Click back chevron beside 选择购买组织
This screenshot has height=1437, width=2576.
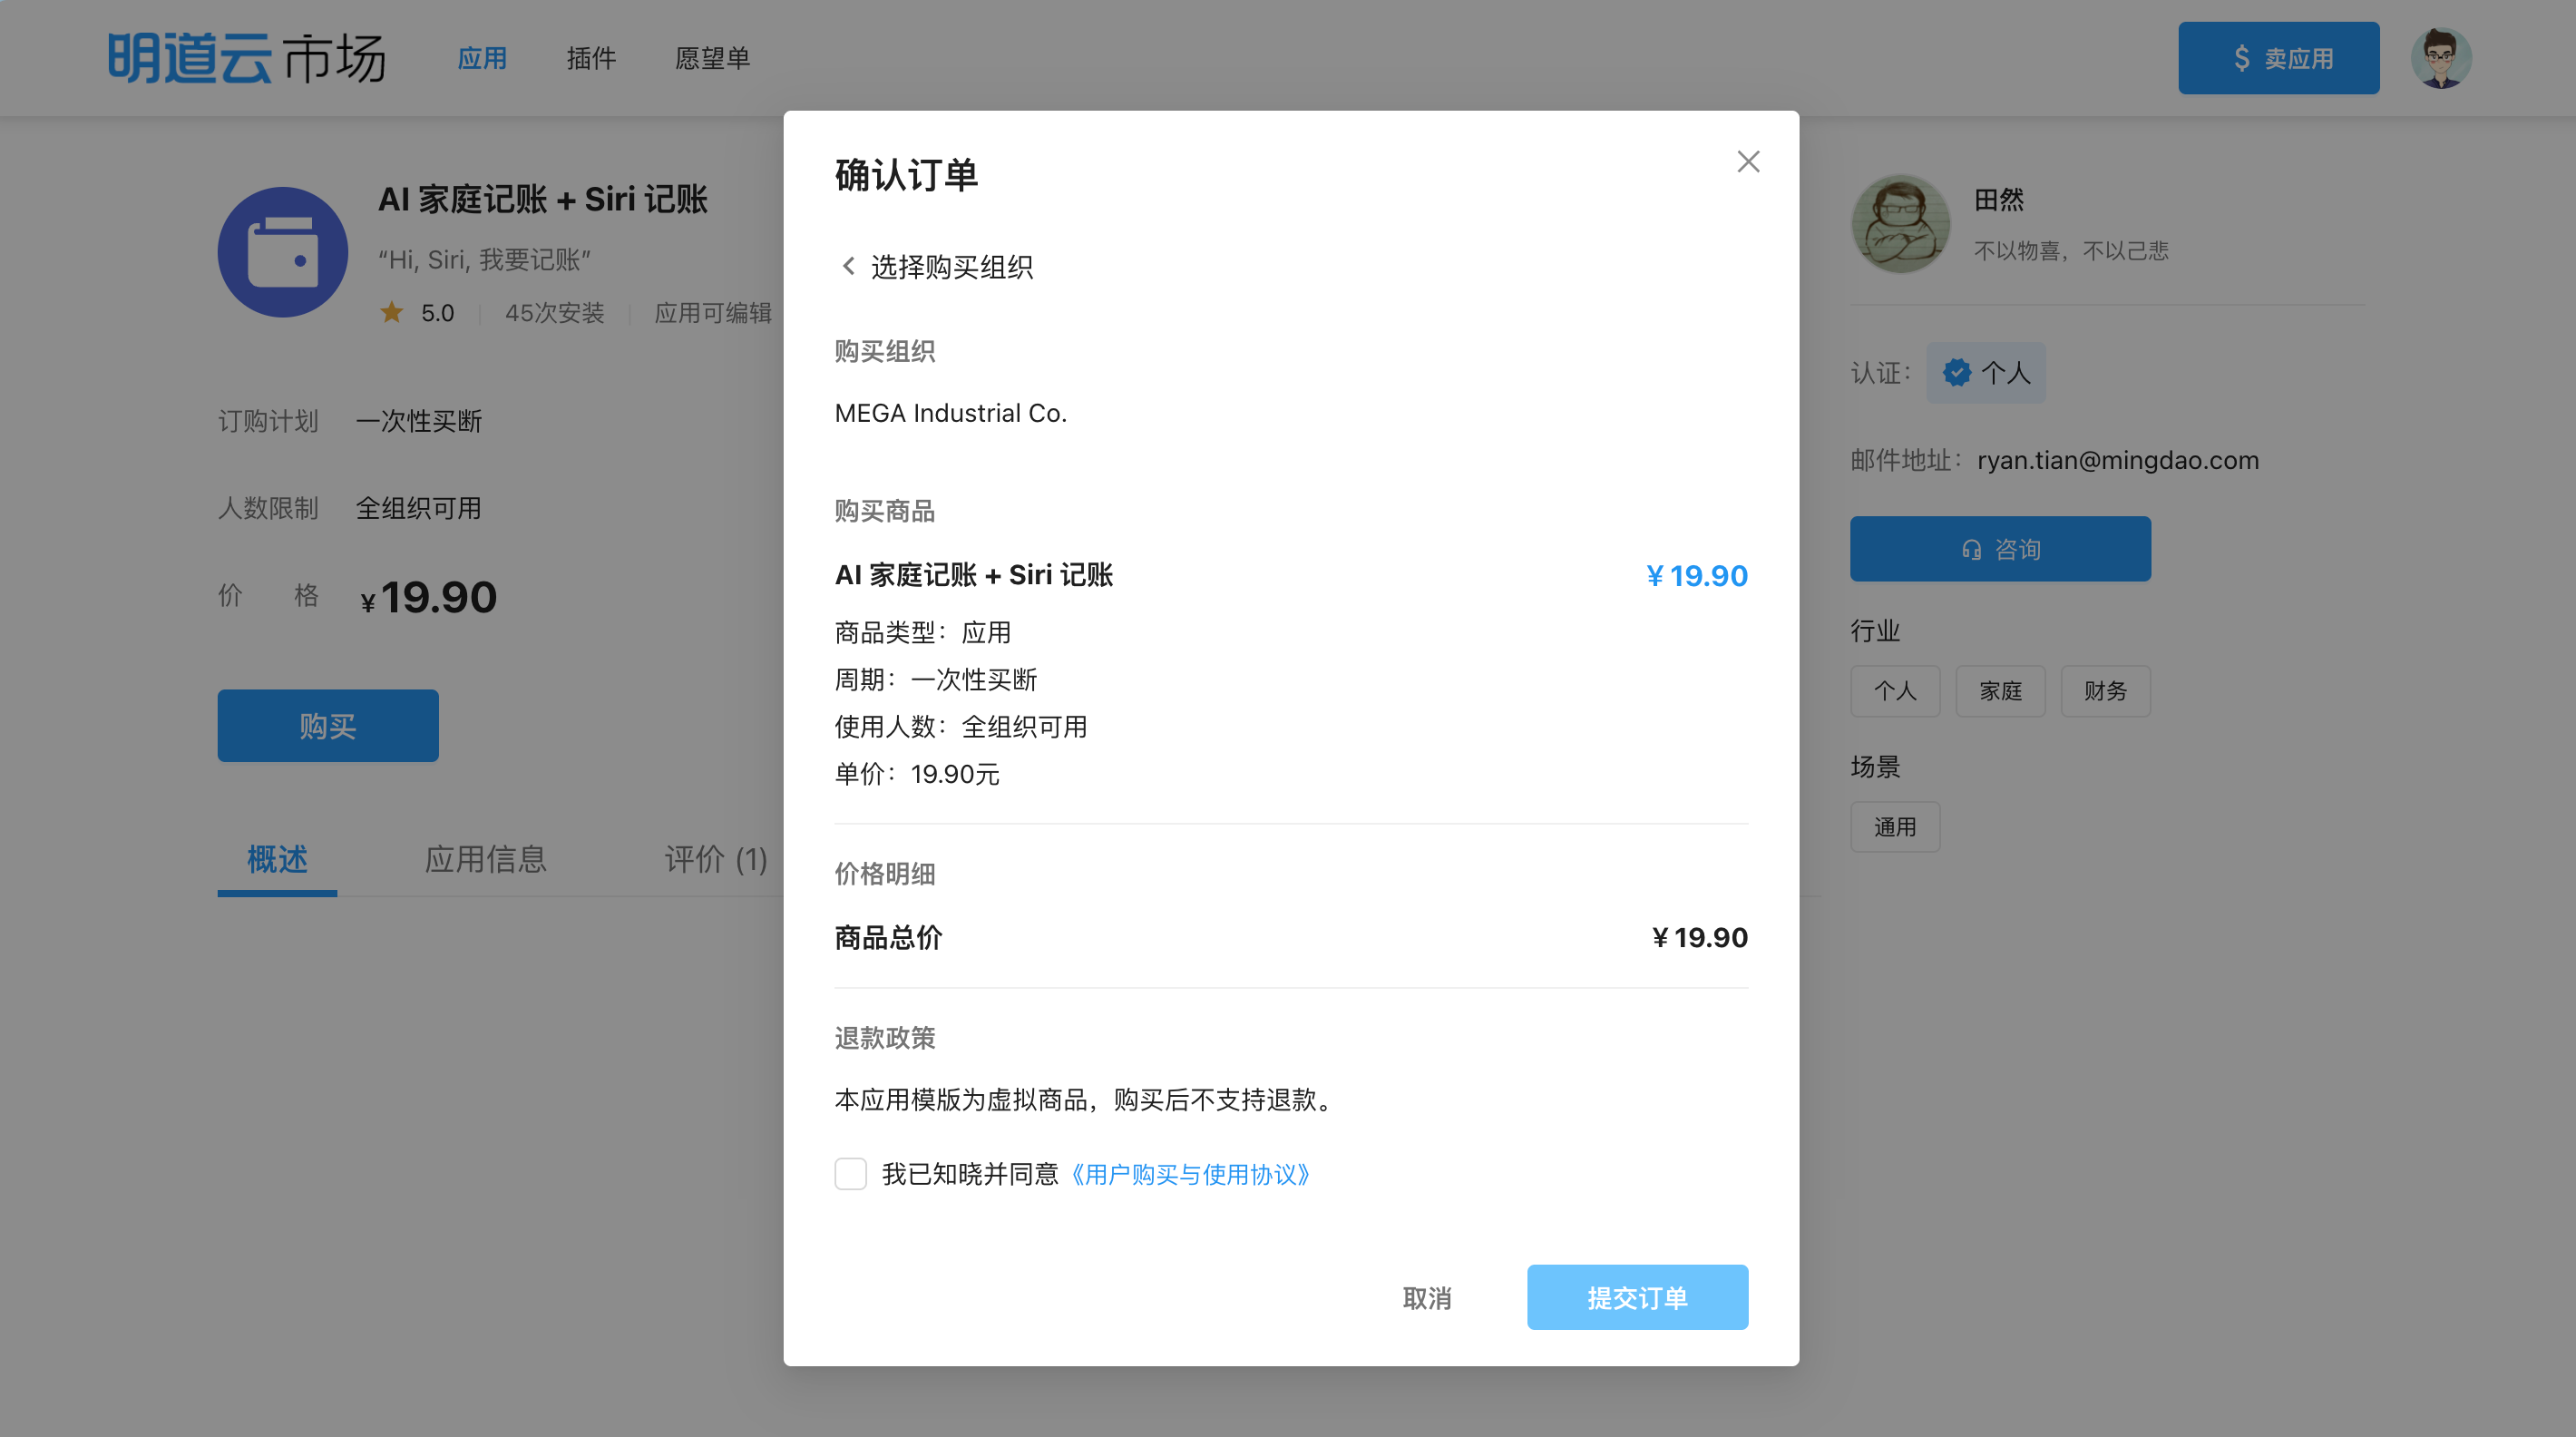(848, 266)
